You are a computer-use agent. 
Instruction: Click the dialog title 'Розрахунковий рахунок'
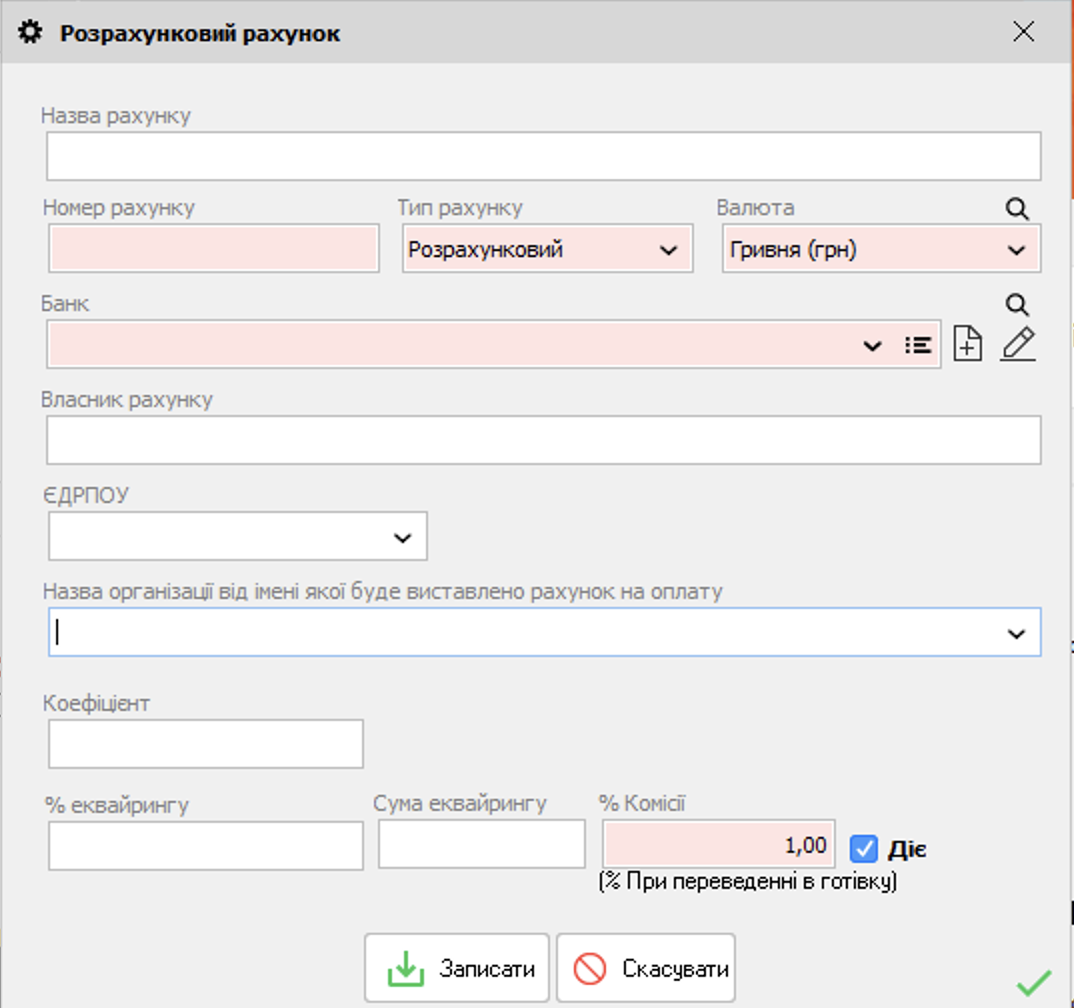pos(199,34)
